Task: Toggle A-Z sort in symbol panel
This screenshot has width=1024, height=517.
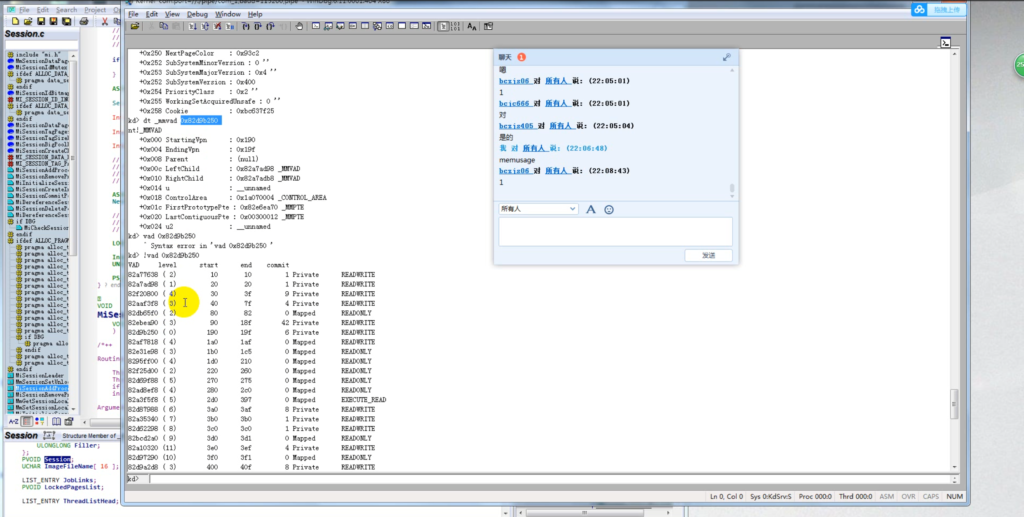Action: click(x=13, y=422)
